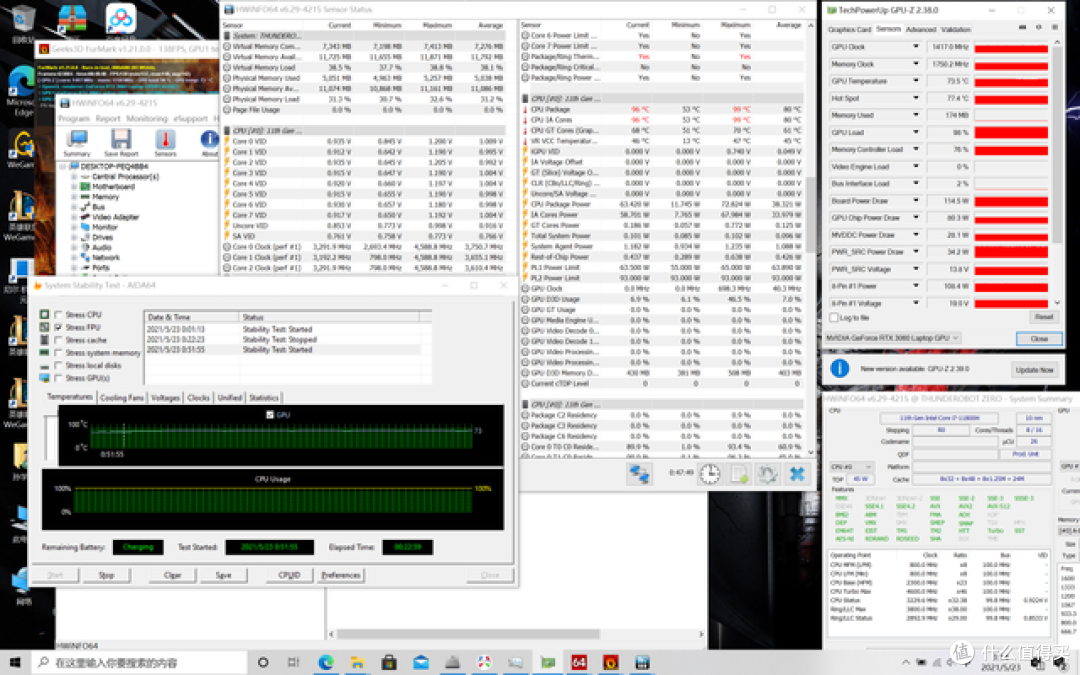Click the Motherboard icon in the HWiNFO tree
The image size is (1080, 675).
(x=85, y=187)
